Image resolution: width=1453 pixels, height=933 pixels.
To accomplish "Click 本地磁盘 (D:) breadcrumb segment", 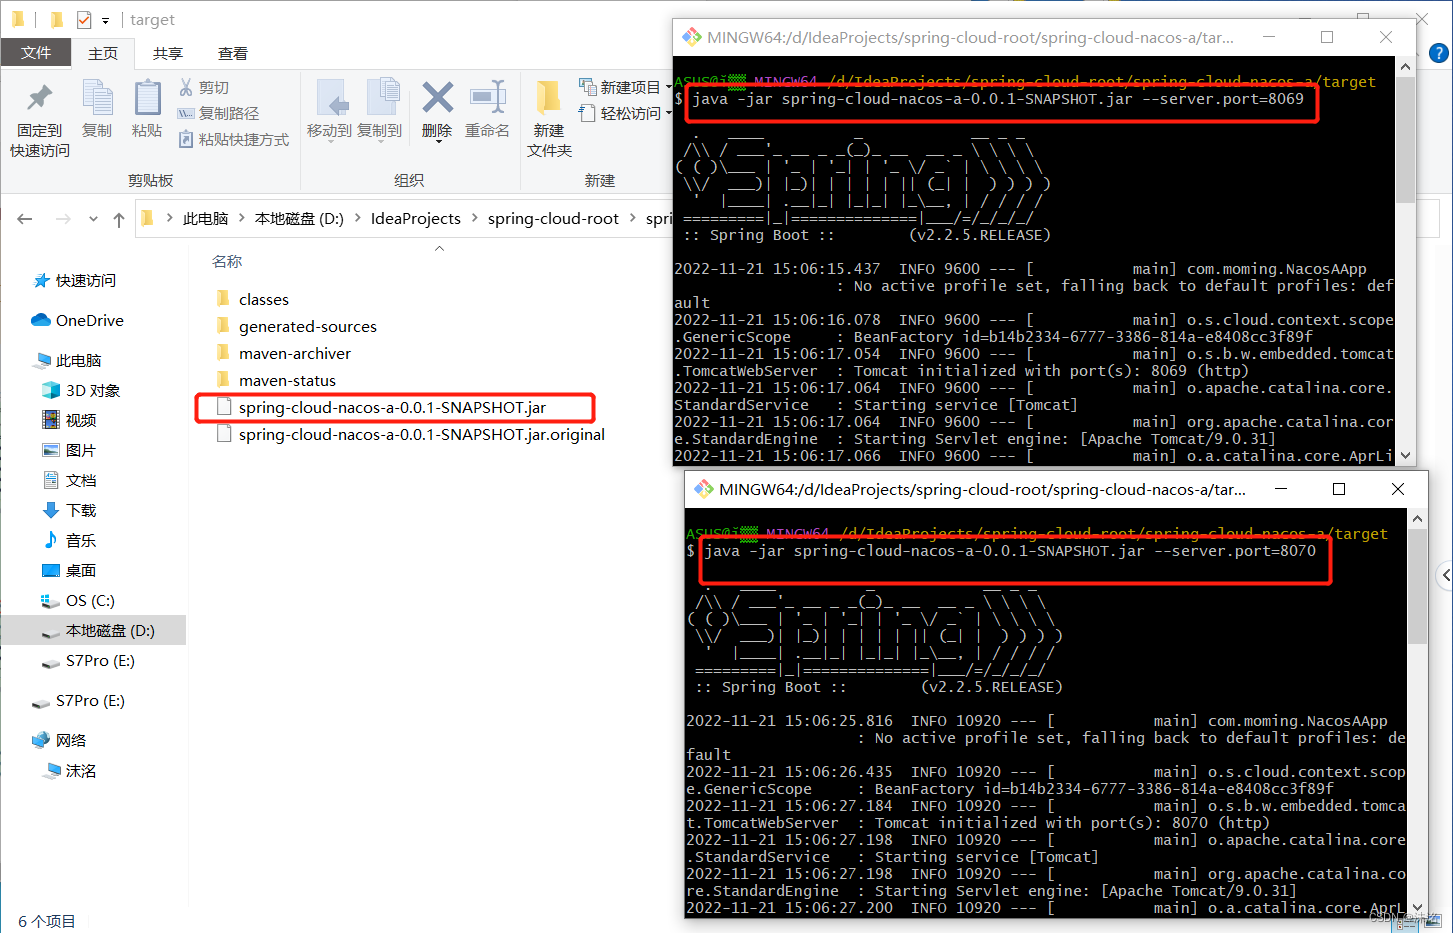I will (299, 218).
